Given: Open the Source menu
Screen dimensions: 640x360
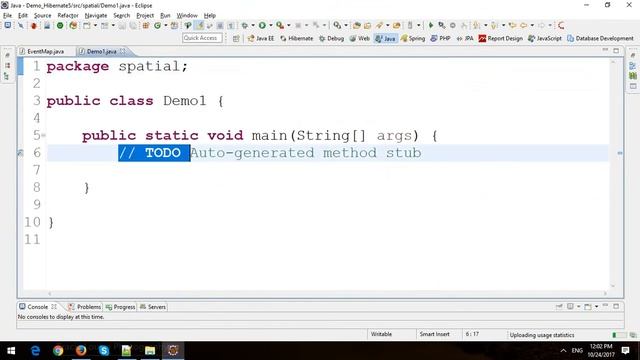Looking at the screenshot, I should (x=42, y=16).
